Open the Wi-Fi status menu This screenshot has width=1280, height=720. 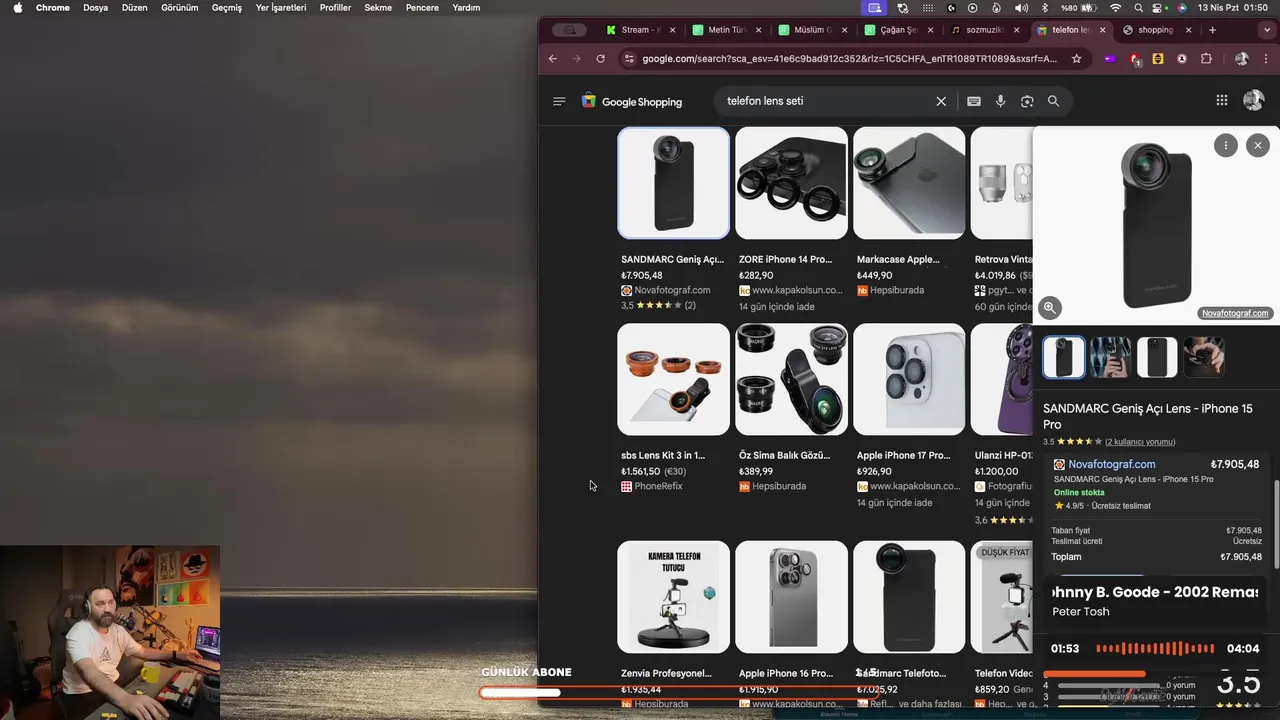(x=1115, y=7)
